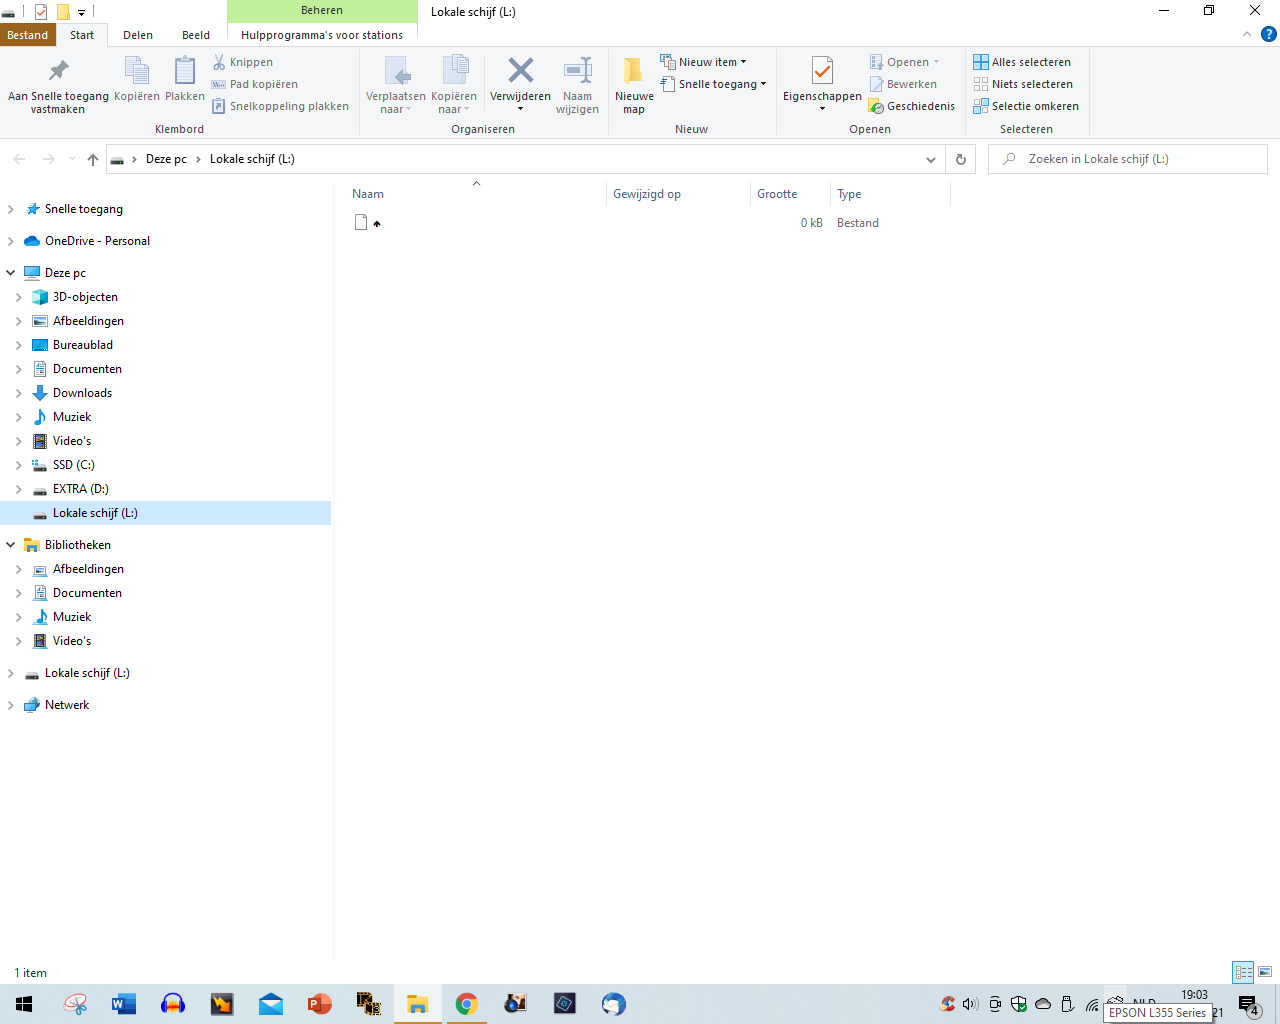Open the Beeld ribbon tab
The height and width of the screenshot is (1024, 1280).
[x=196, y=35]
